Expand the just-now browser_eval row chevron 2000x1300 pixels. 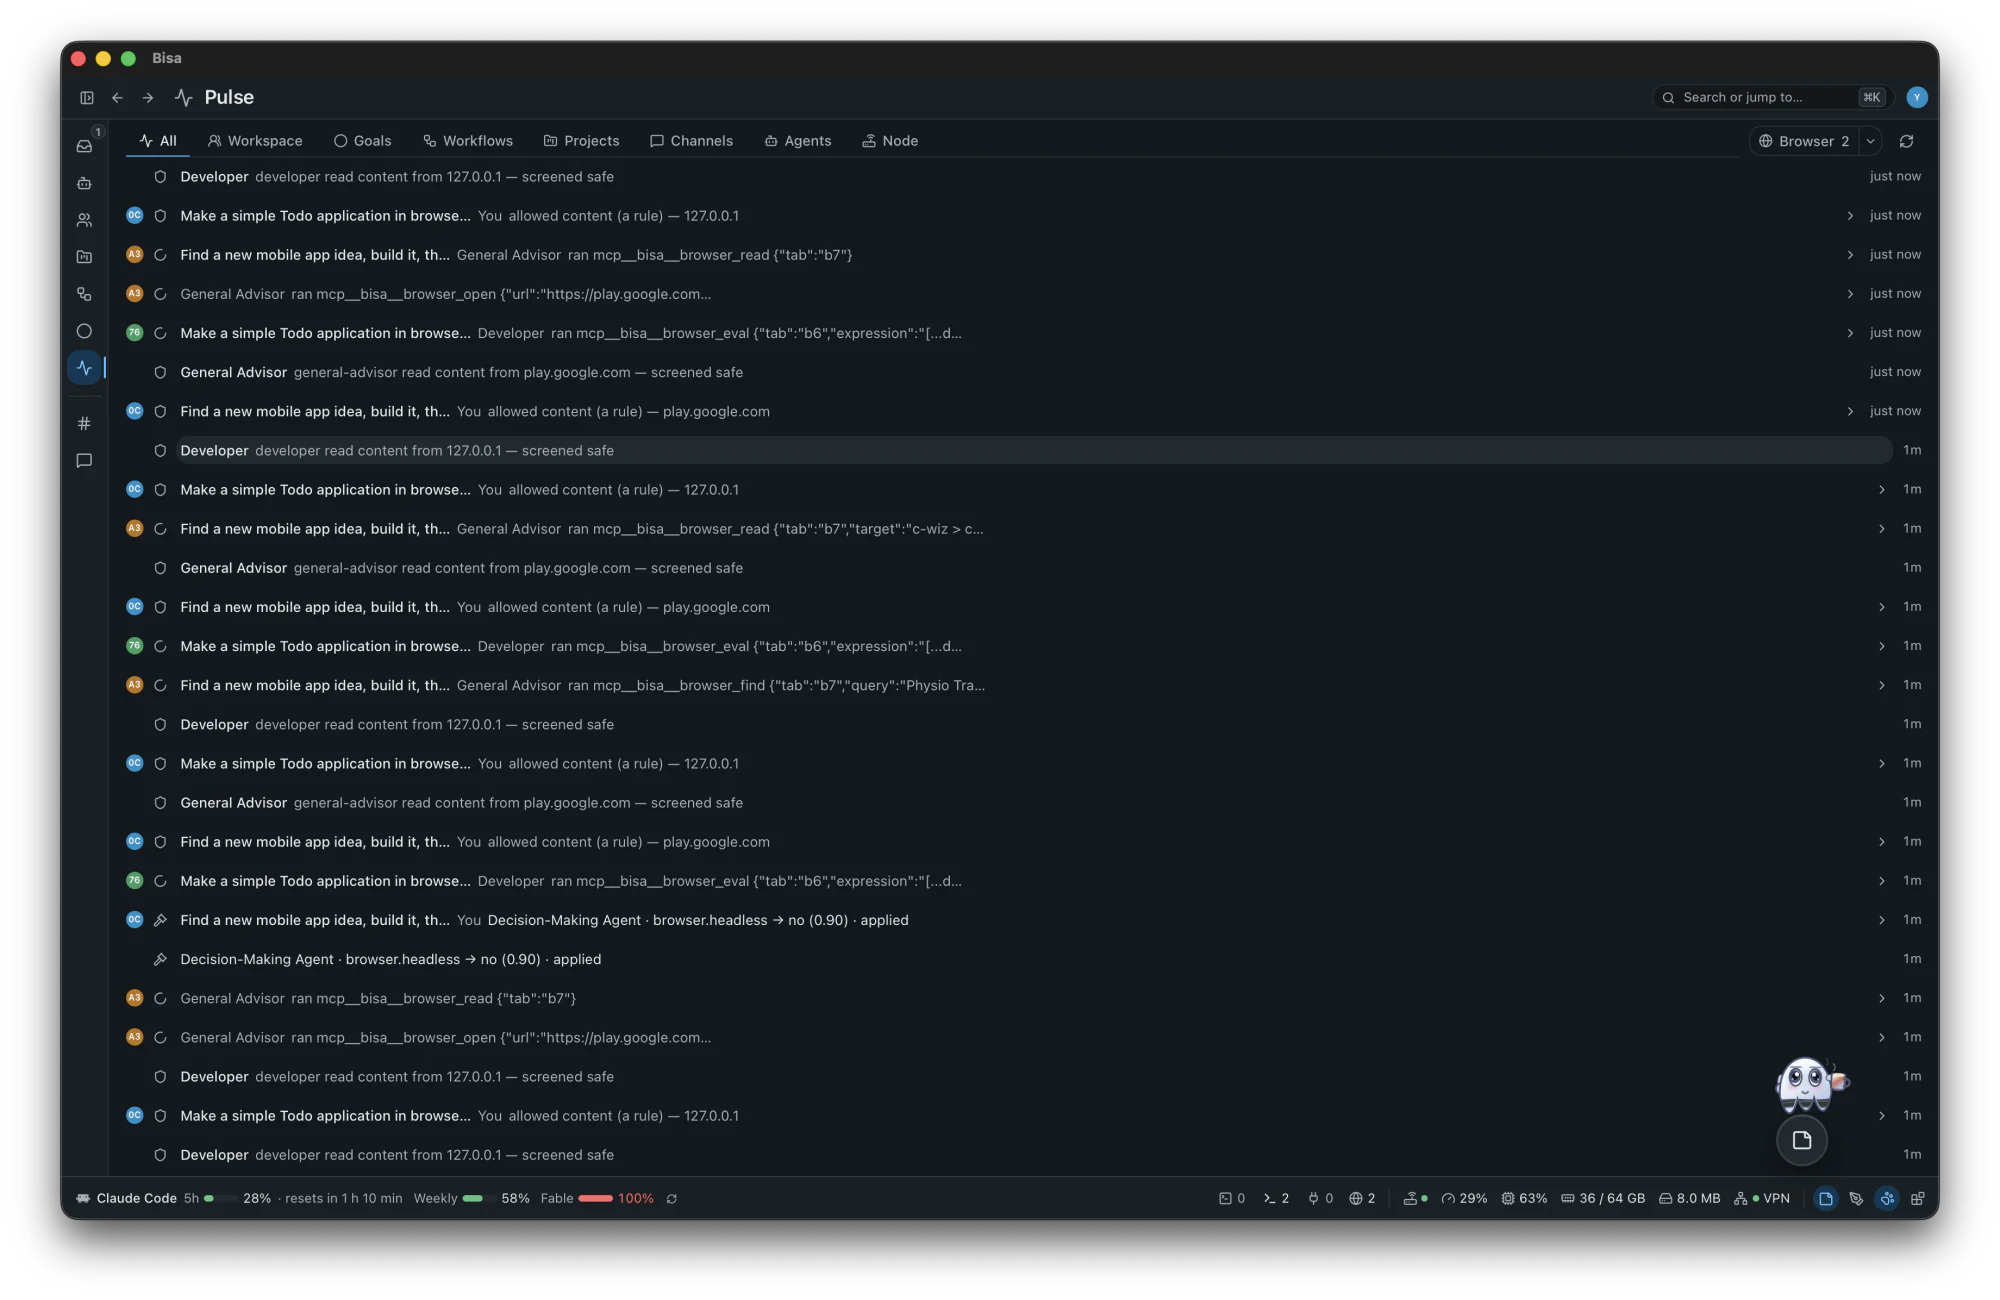[1850, 333]
